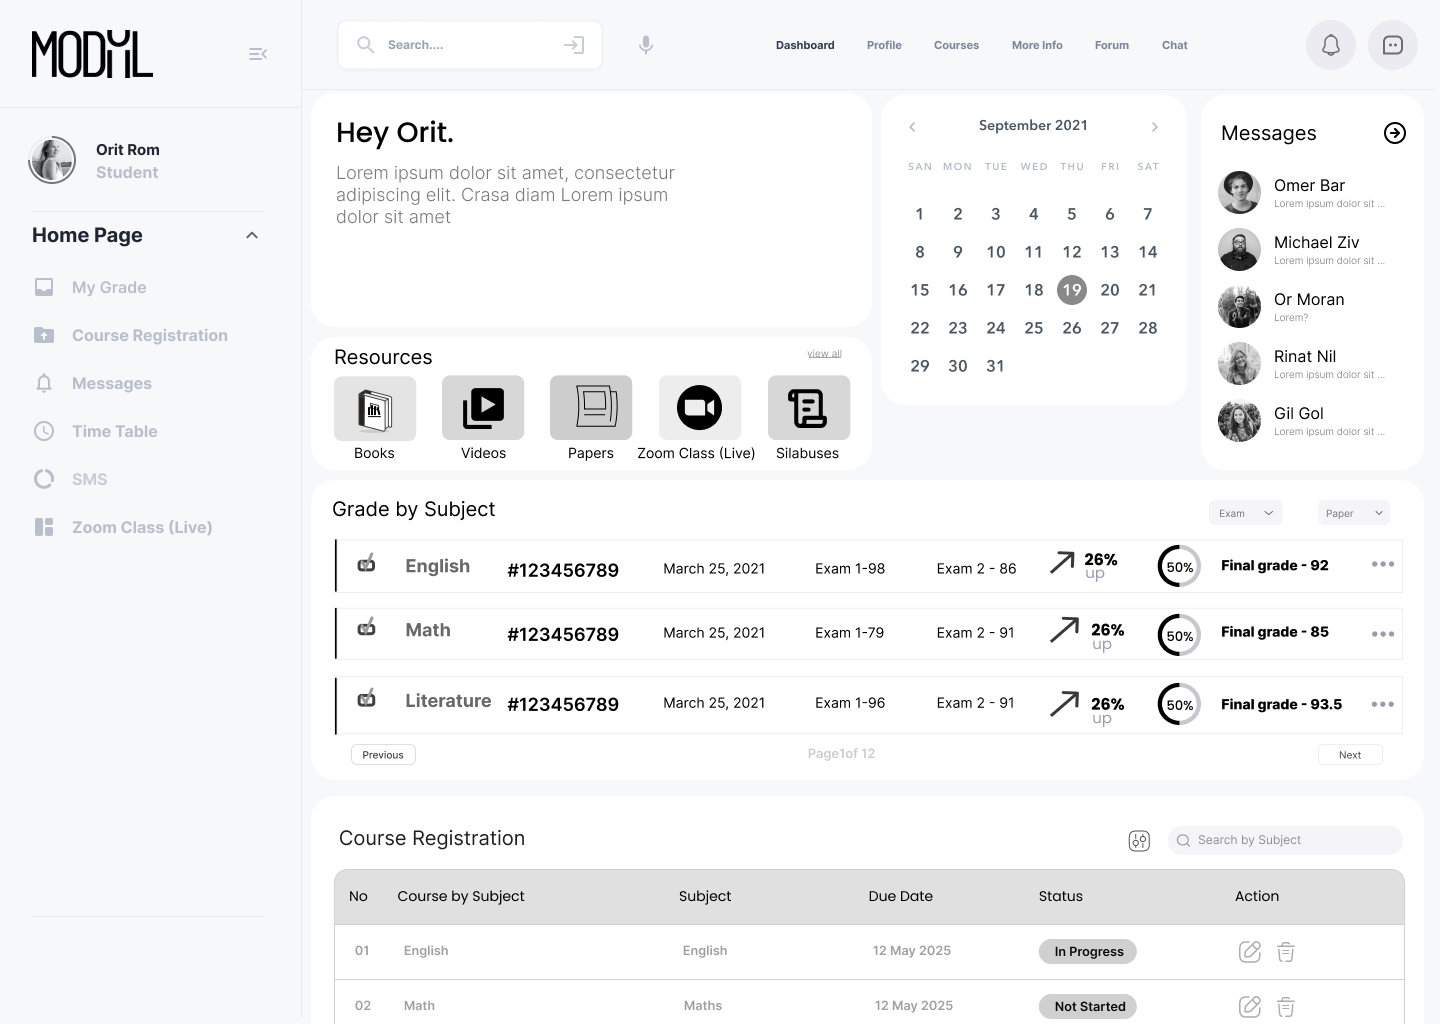Click the Books resource icon
Screen dimensions: 1440x1024
[x=375, y=408]
